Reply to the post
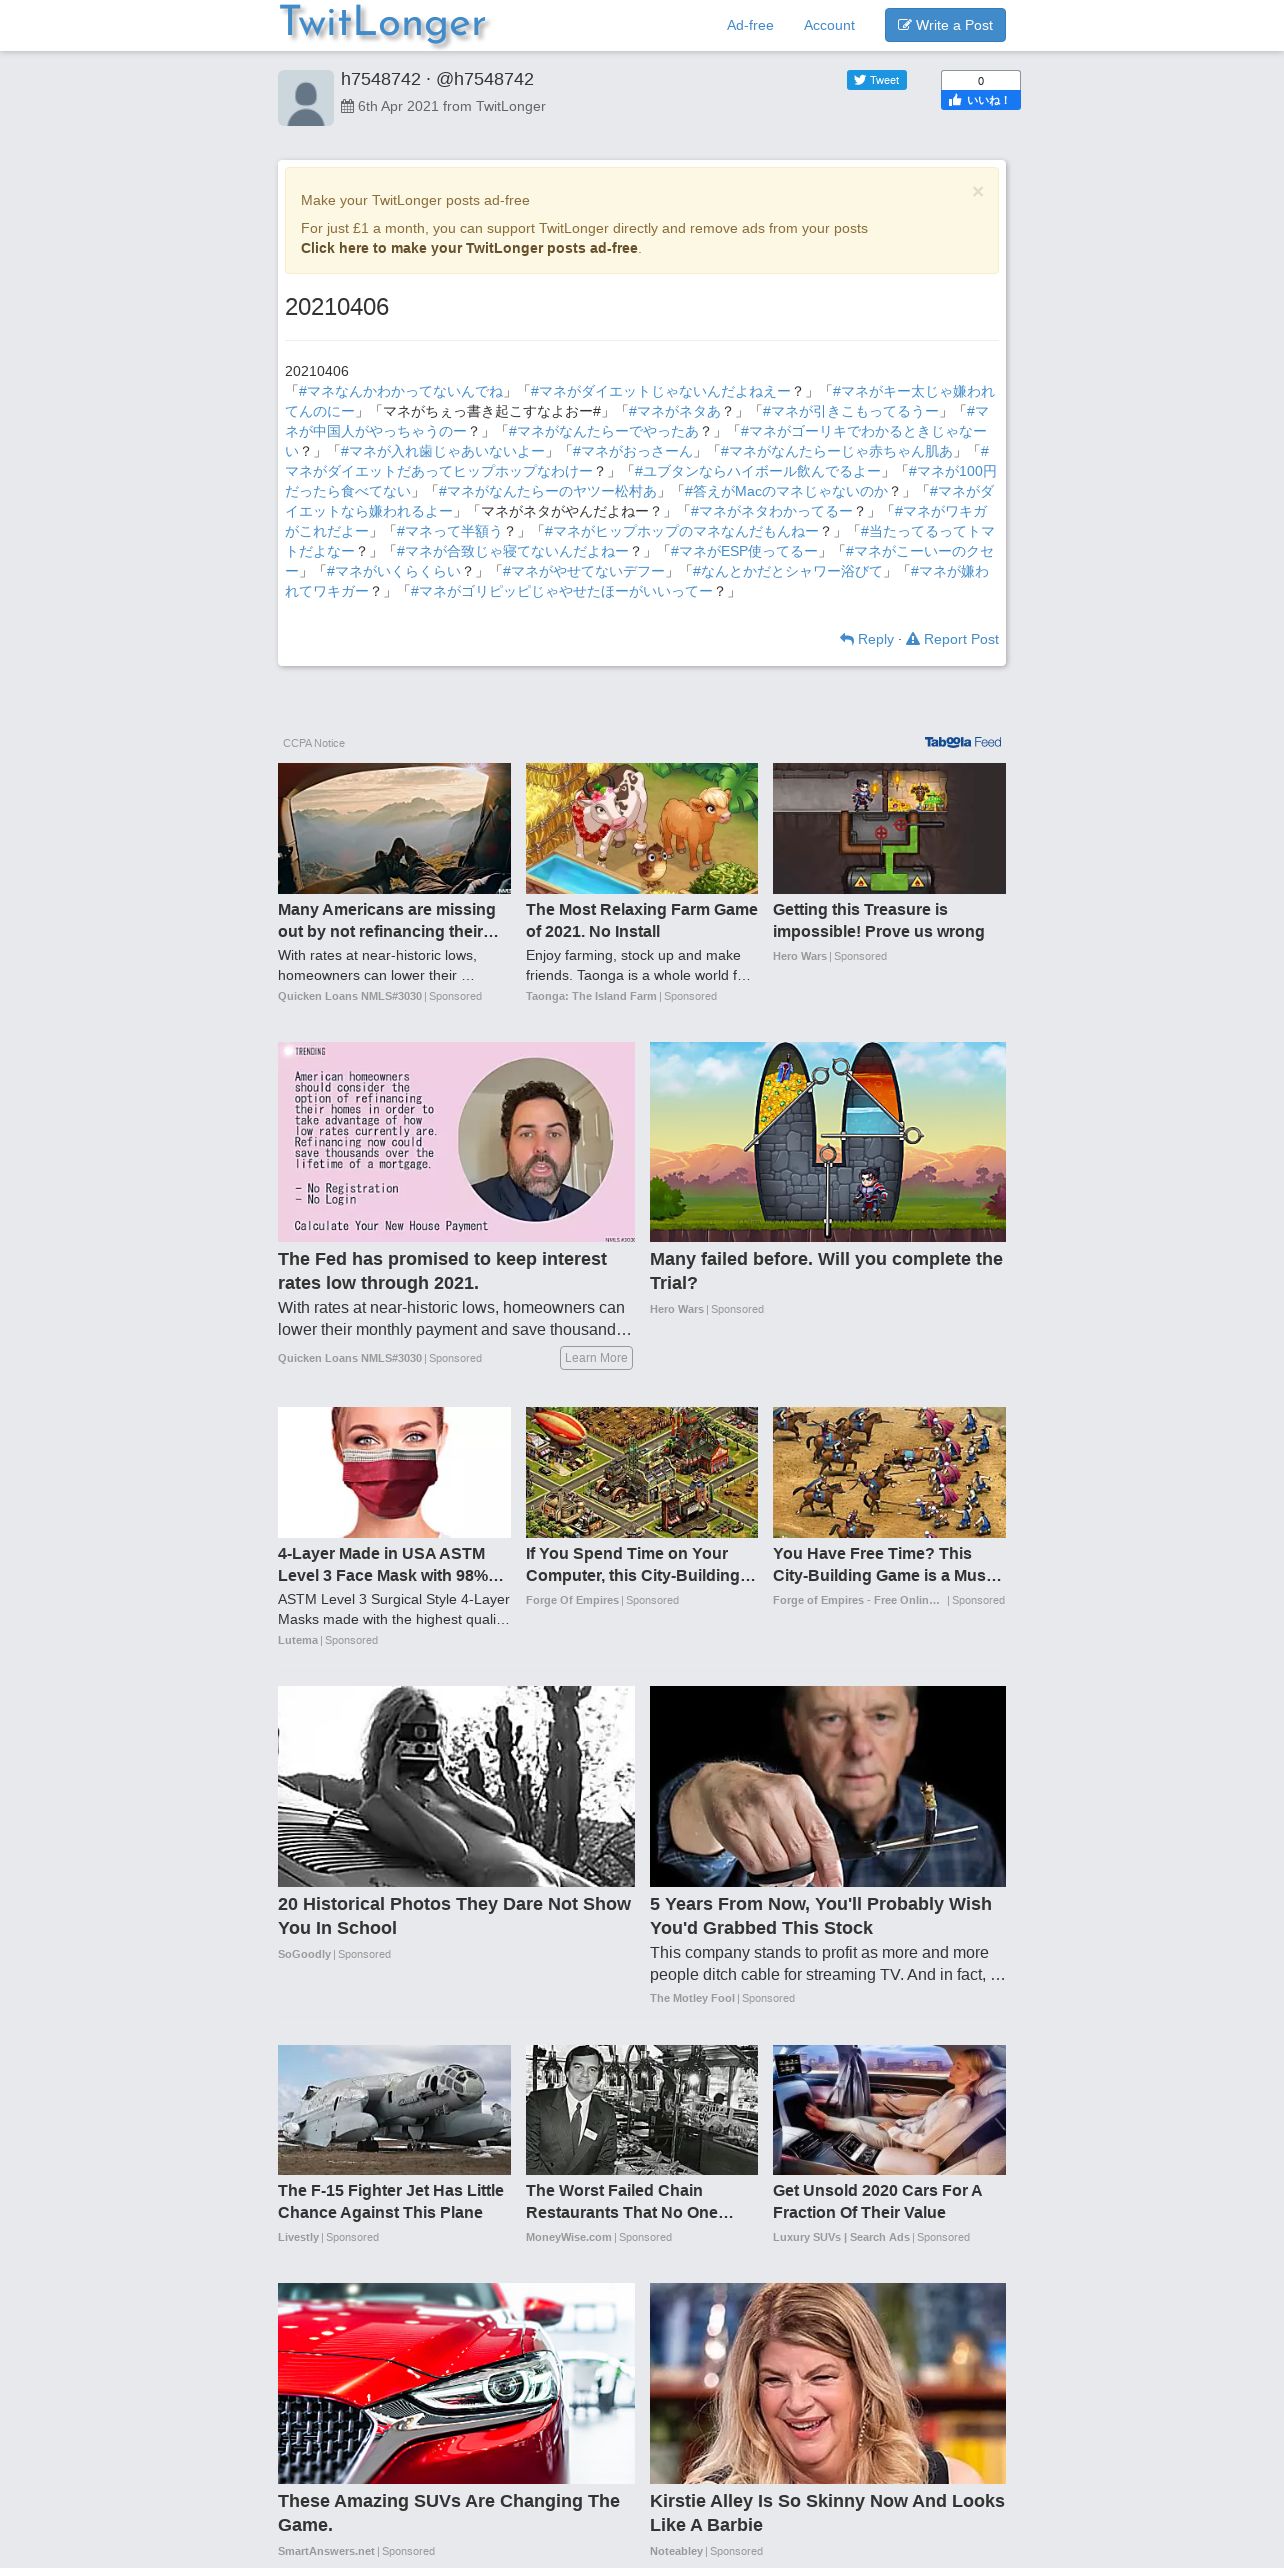This screenshot has height=2568, width=1284. (x=867, y=639)
